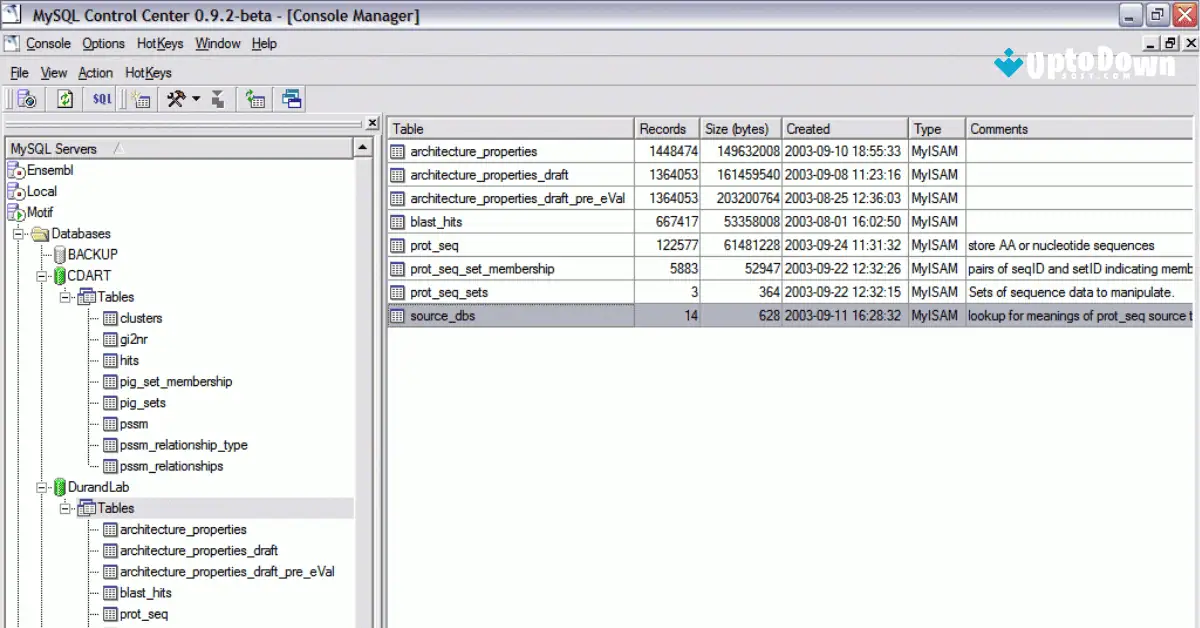Open the SQL query window icon
The height and width of the screenshot is (628, 1200).
pyautogui.click(x=102, y=98)
